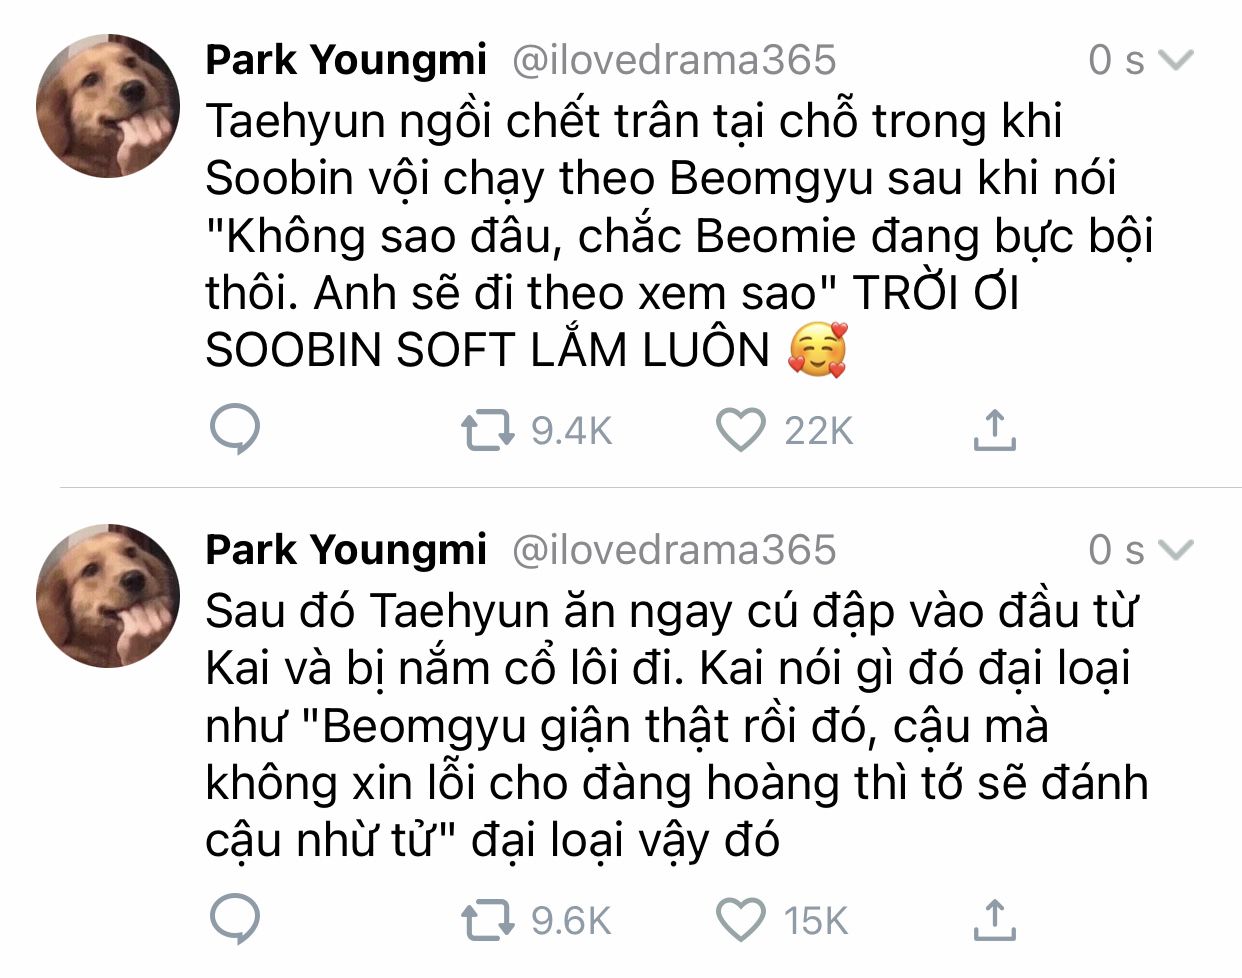Open the first tweet text about Taehyun and Soobin

click(x=660, y=235)
